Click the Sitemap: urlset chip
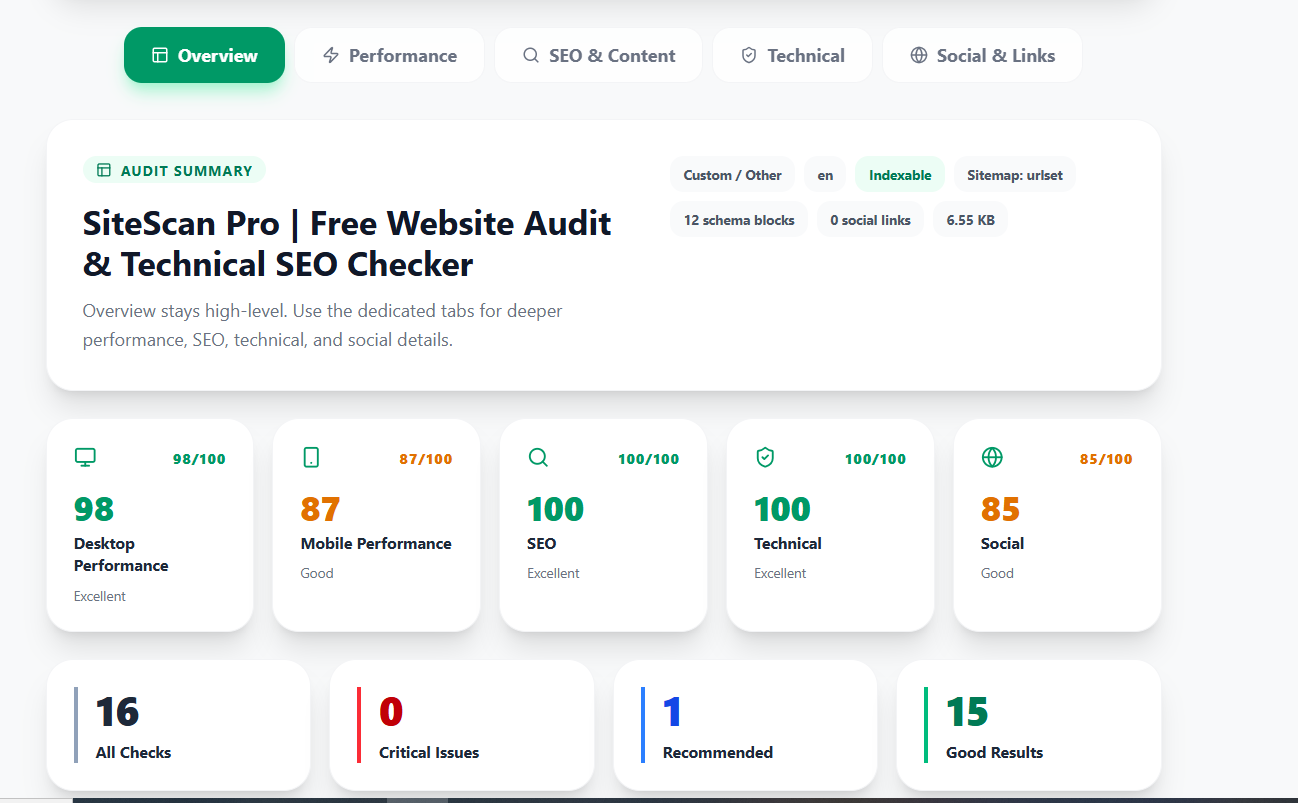 pyautogui.click(x=1015, y=174)
